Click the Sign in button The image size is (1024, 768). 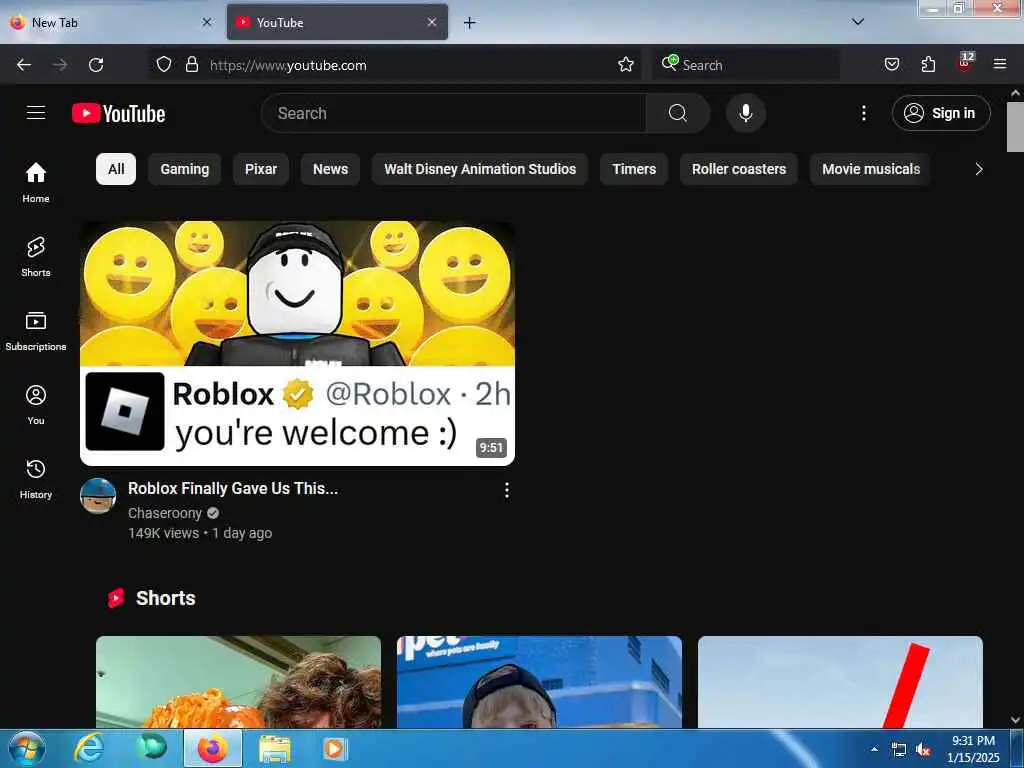(941, 113)
